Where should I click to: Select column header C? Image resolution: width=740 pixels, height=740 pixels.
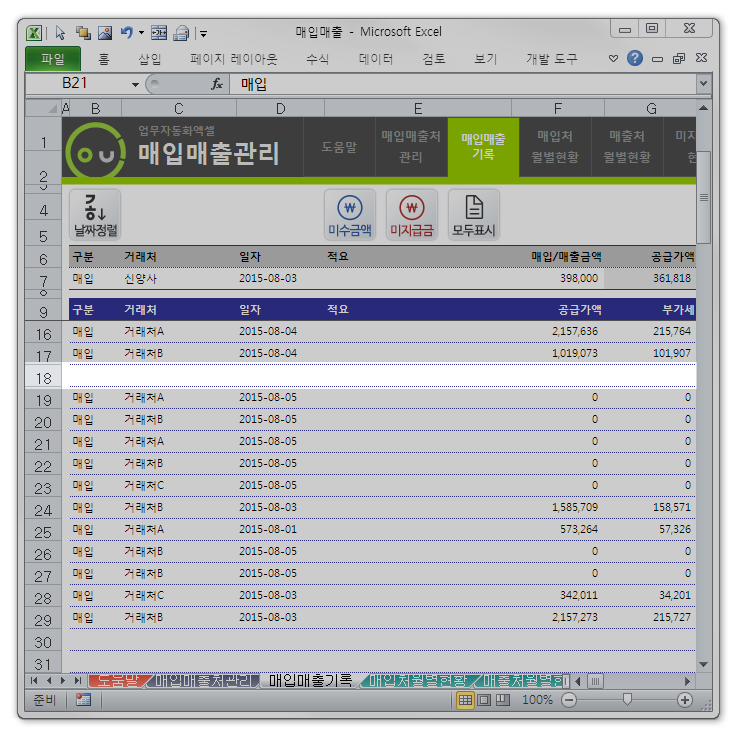coord(179,109)
